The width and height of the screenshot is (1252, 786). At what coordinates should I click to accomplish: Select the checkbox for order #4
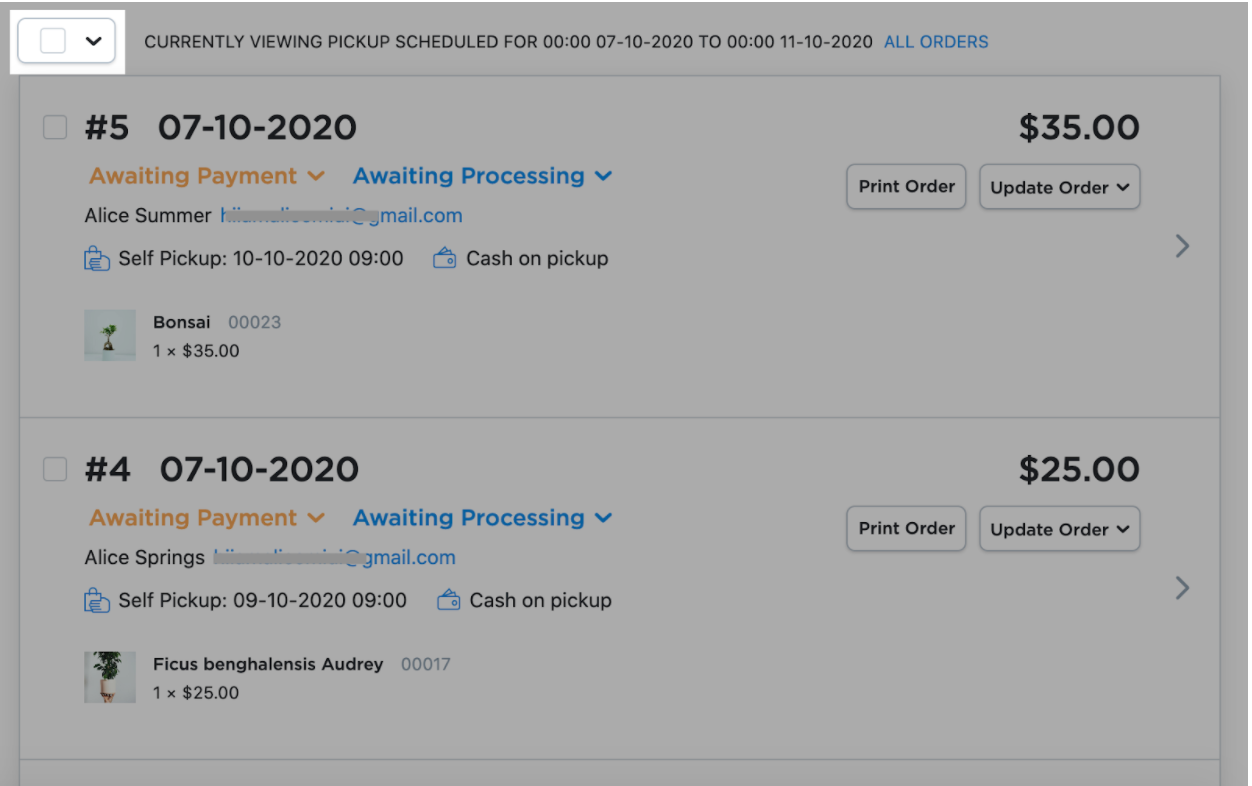55,469
